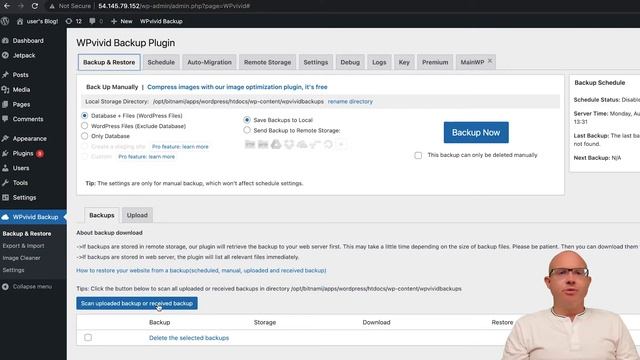Image resolution: width=640 pixels, height=360 pixels.
Task: Switch to Key tab
Action: [x=404, y=62]
